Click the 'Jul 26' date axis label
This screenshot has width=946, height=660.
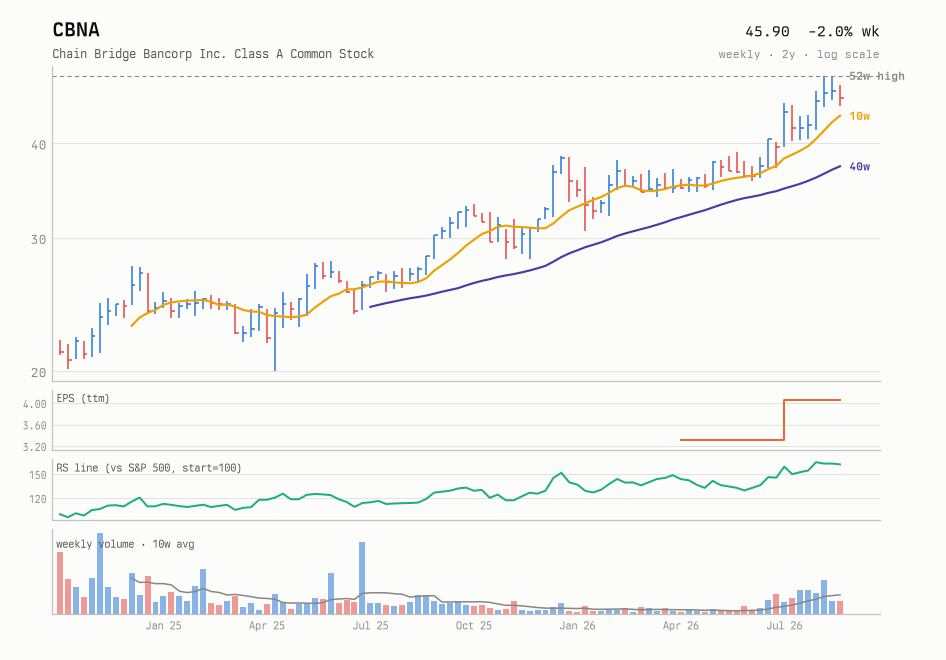[784, 626]
